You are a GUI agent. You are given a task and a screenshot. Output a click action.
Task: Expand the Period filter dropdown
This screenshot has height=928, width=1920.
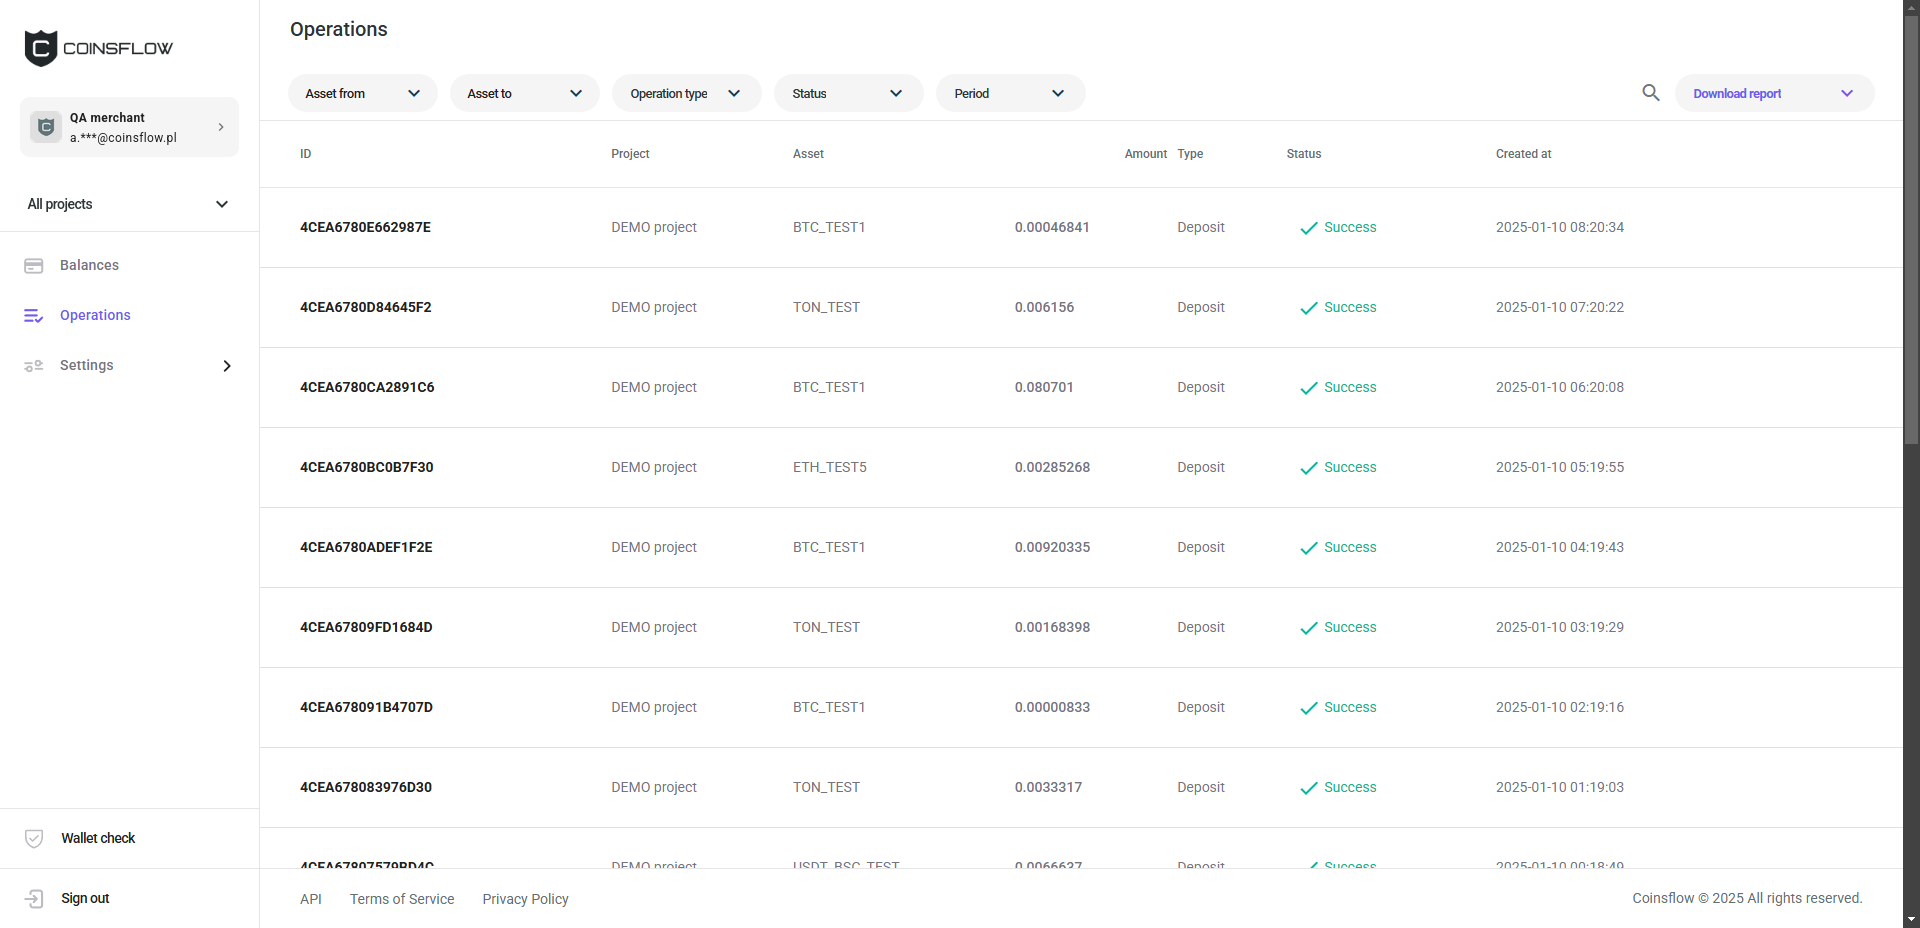point(1010,93)
